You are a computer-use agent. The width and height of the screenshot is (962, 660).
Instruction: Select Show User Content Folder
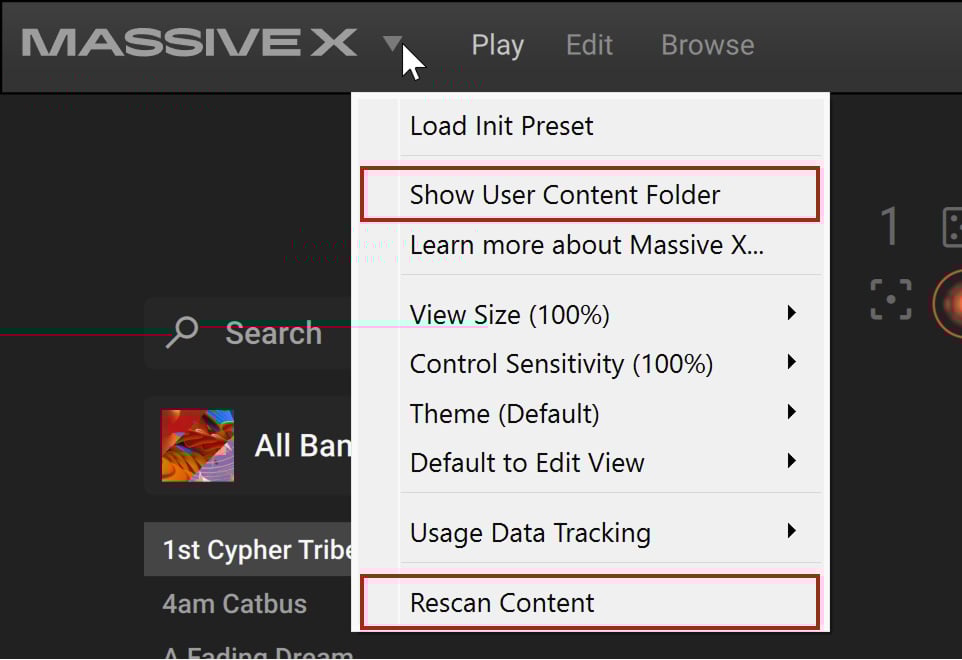click(x=590, y=194)
